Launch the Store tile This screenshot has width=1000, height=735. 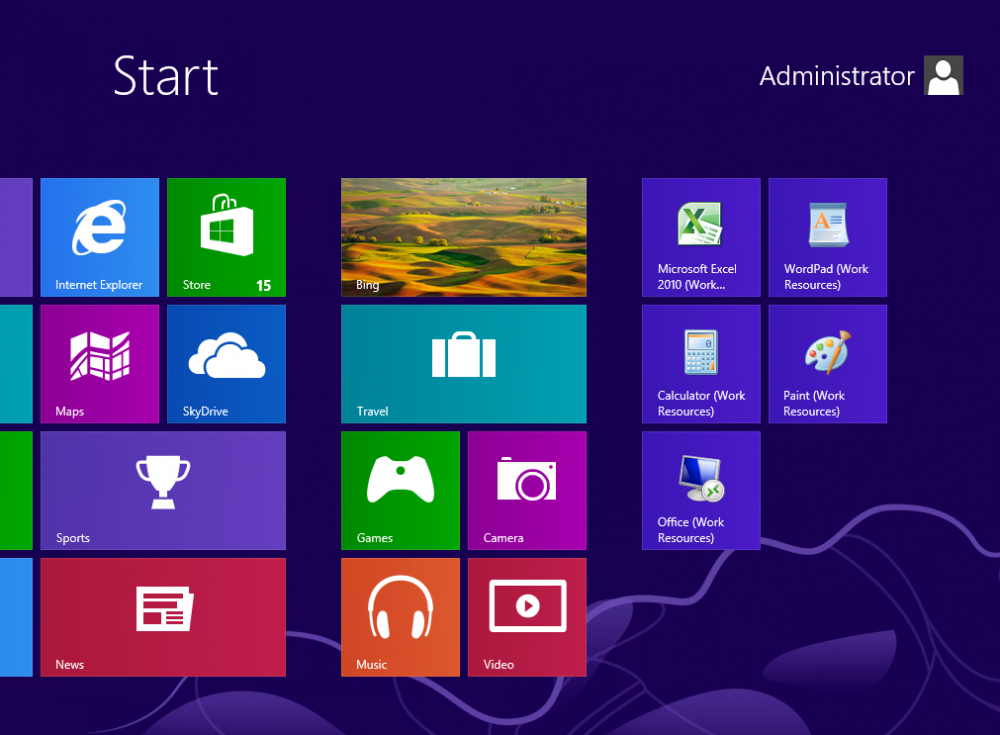[x=226, y=237]
